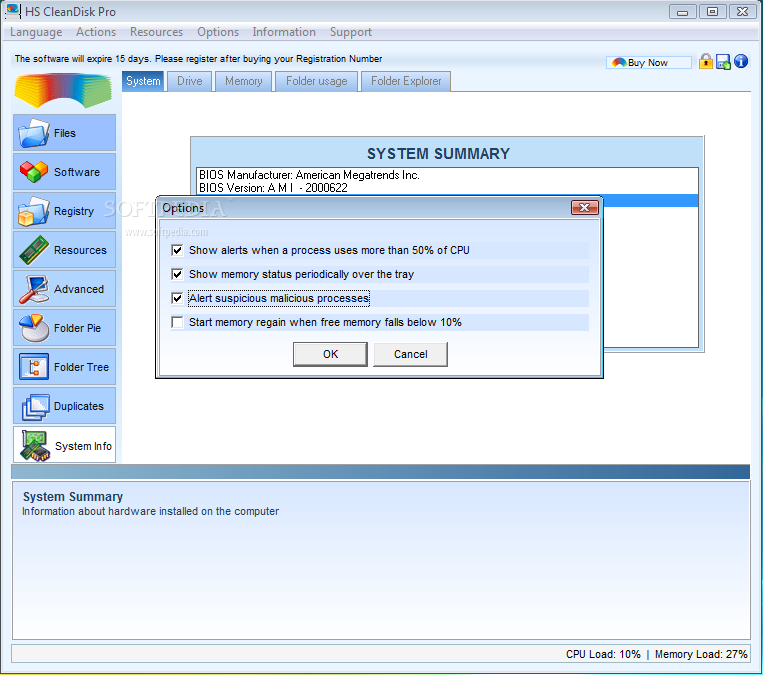Click the Memory Load status text
The height and width of the screenshot is (675, 763).
pos(701,654)
